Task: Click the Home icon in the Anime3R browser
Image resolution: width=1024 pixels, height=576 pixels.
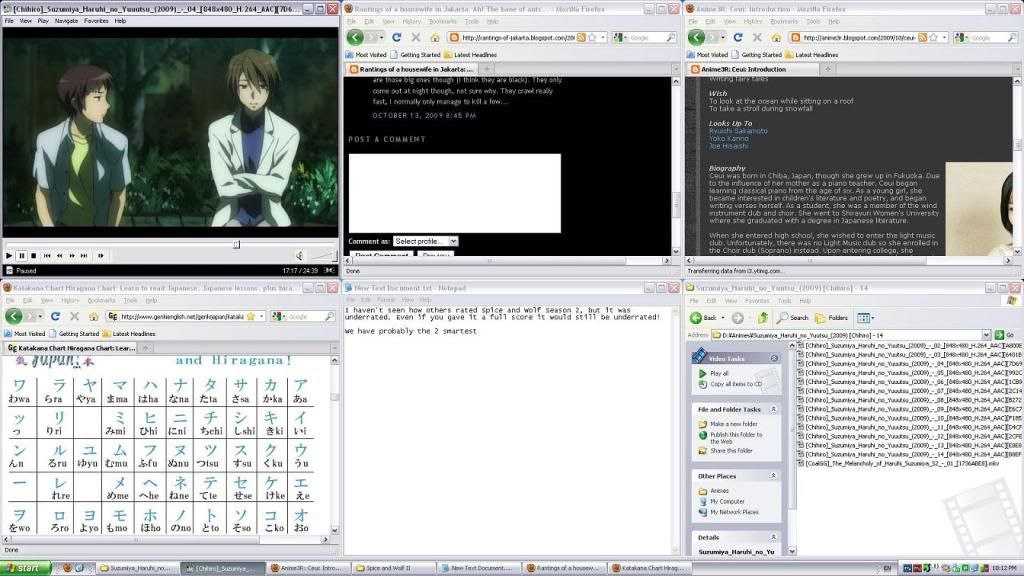Action: point(776,38)
